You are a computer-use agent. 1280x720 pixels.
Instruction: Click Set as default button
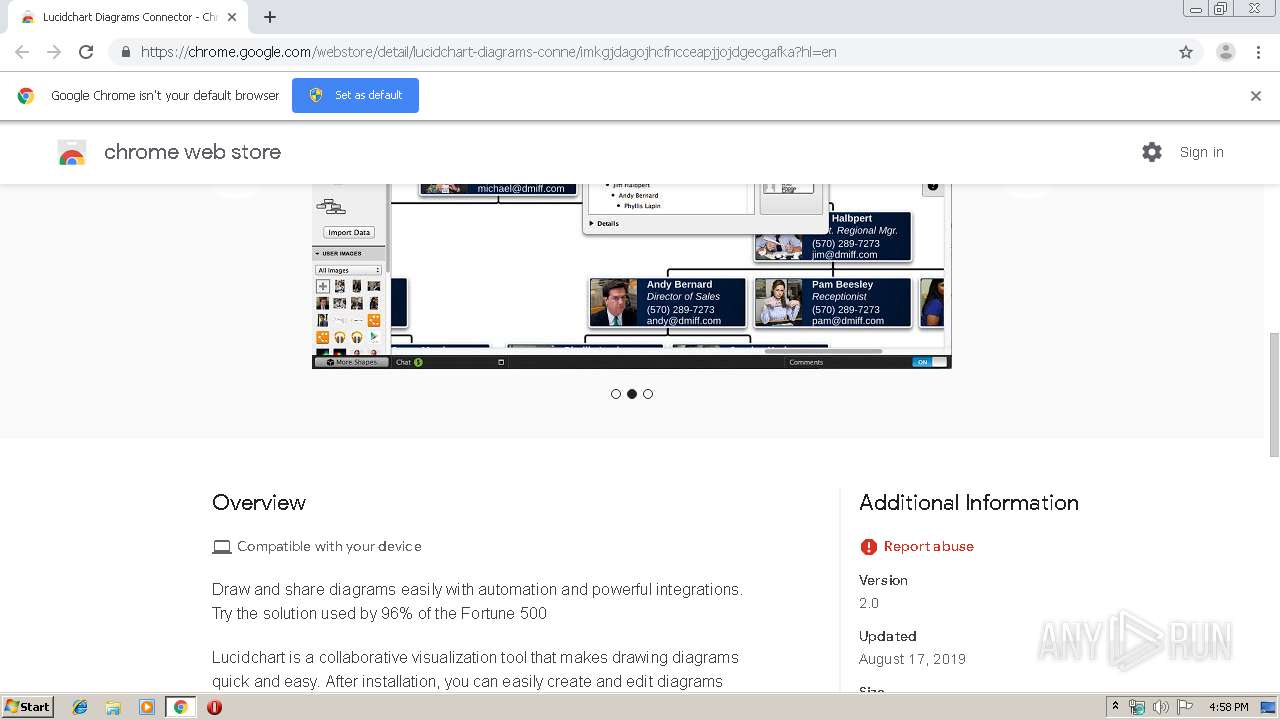coord(355,95)
